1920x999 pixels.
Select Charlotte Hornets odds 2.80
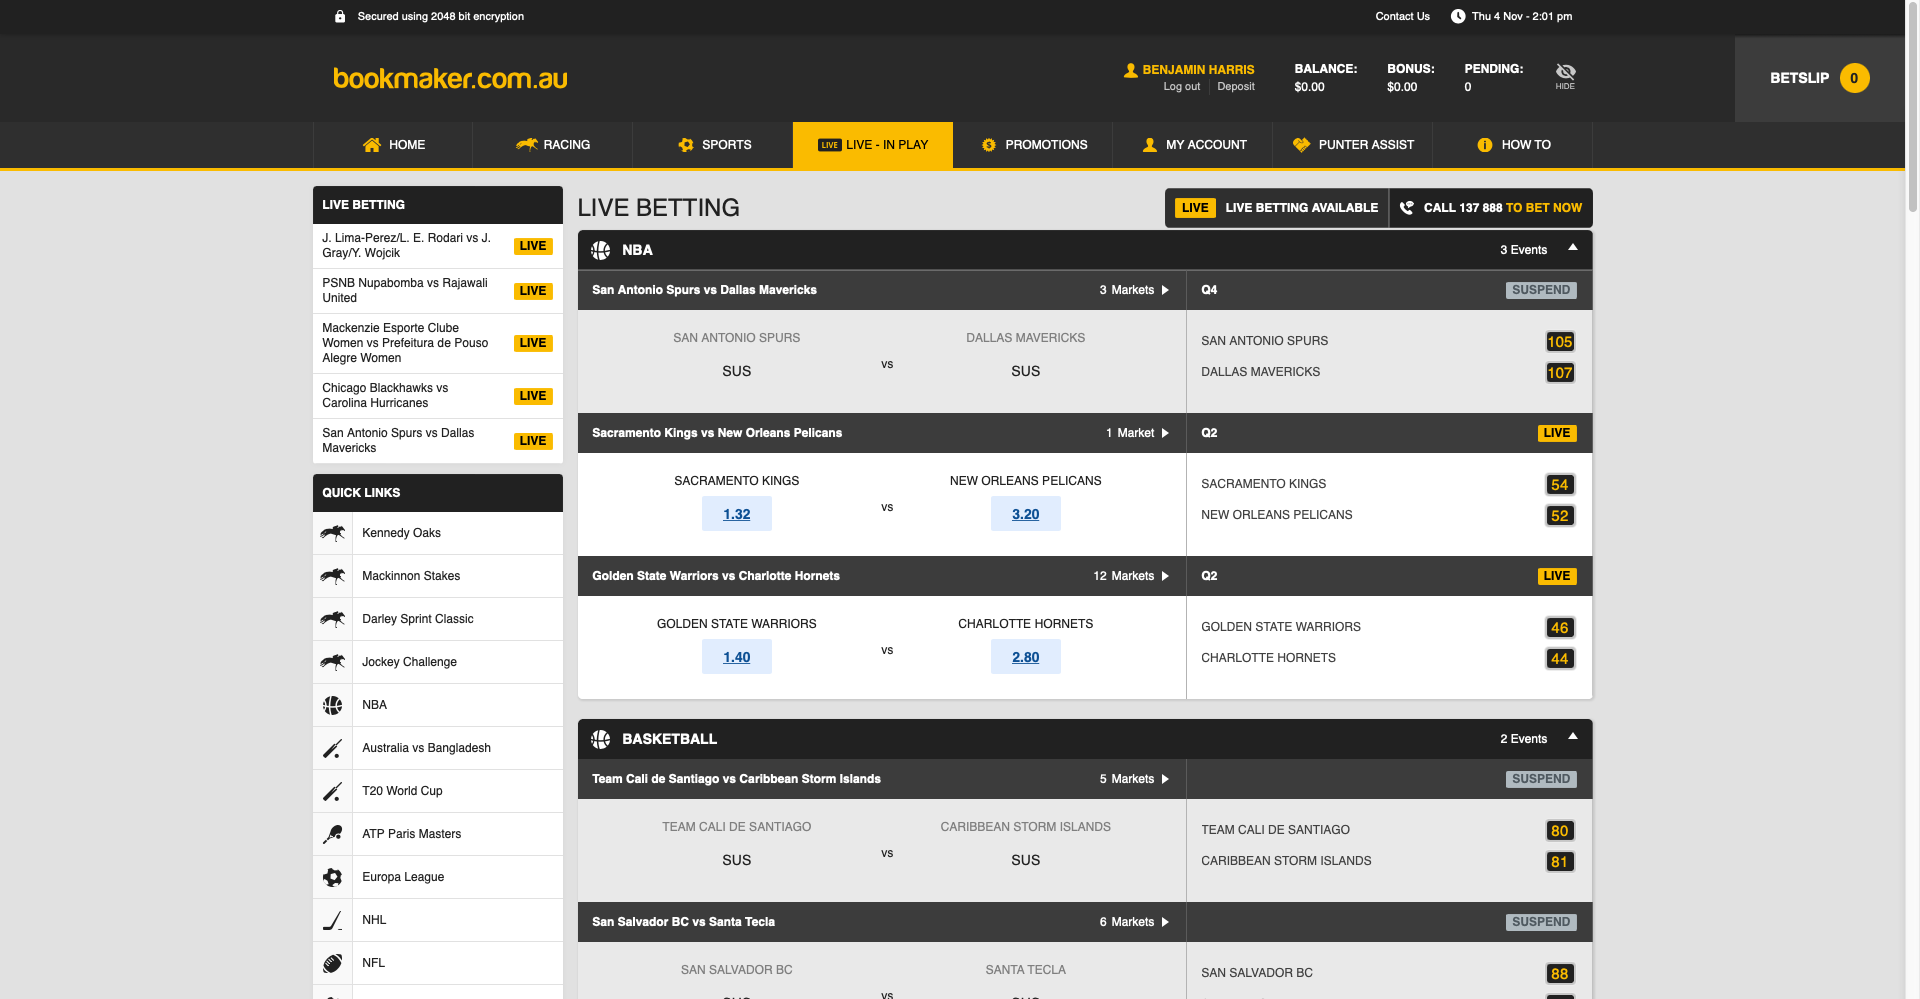click(1026, 657)
